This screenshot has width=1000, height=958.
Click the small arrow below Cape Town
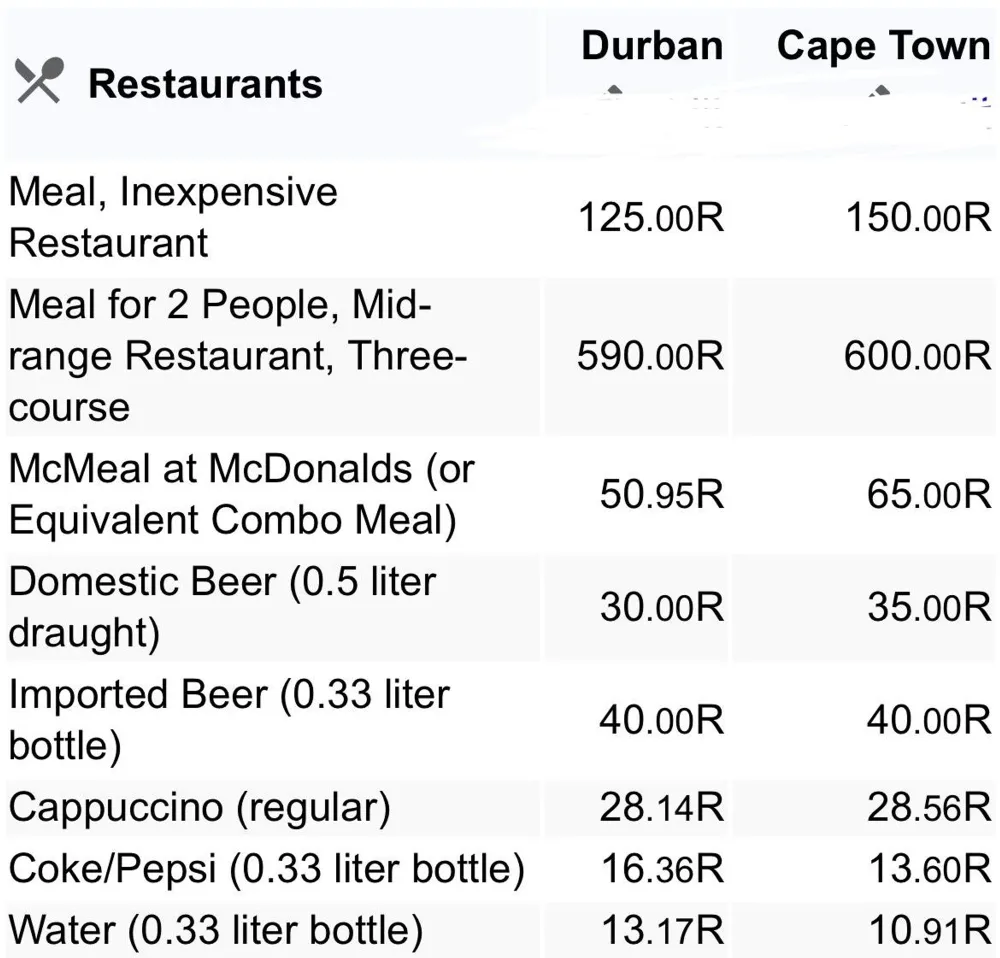point(880,90)
